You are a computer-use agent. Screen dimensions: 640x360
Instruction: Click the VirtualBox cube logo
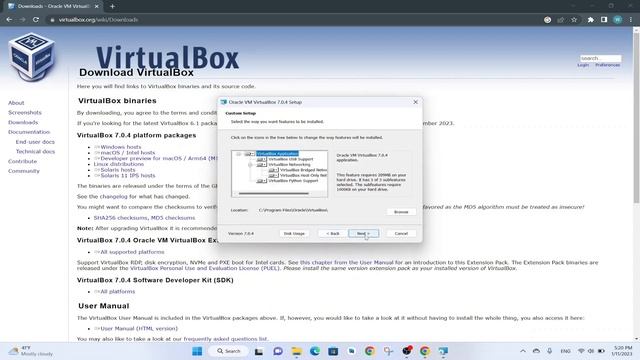tap(32, 56)
